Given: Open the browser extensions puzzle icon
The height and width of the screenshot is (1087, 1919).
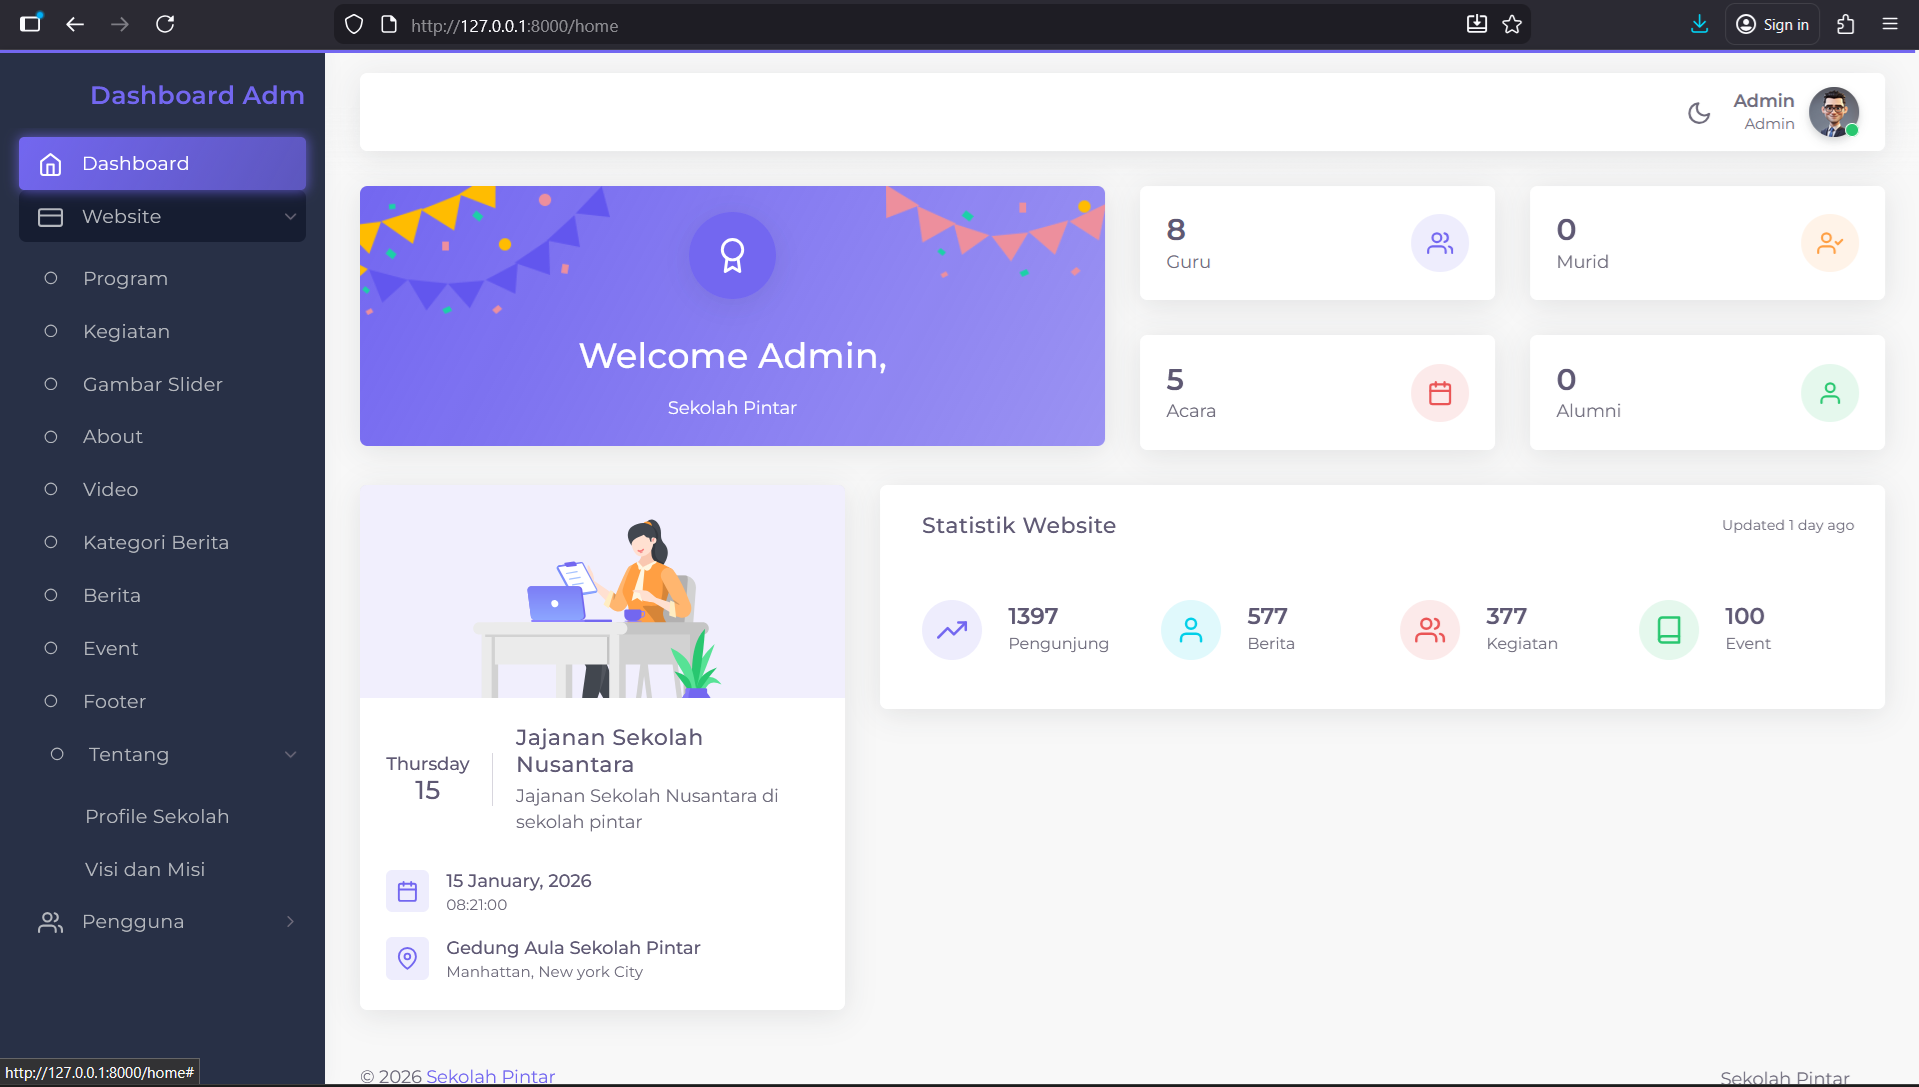Looking at the screenshot, I should (1846, 24).
